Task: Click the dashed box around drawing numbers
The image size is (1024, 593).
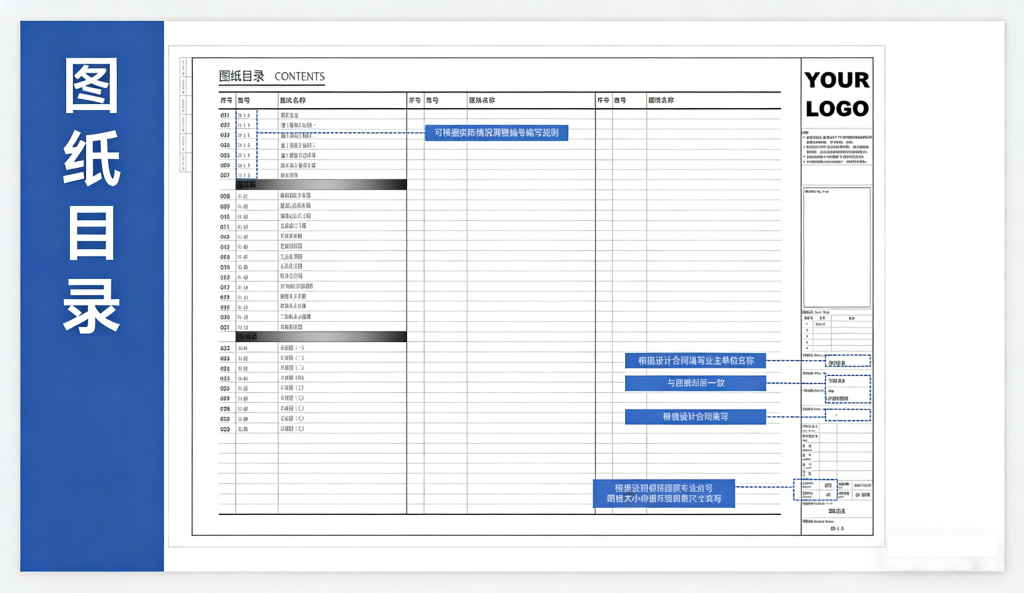Action: pos(246,146)
